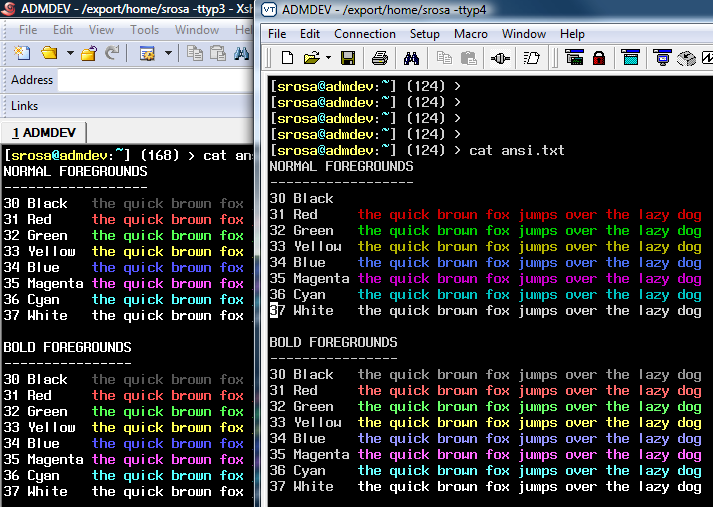The width and height of the screenshot is (713, 507).
Task: Click the new session icon in Xshell
Action: tap(22, 53)
